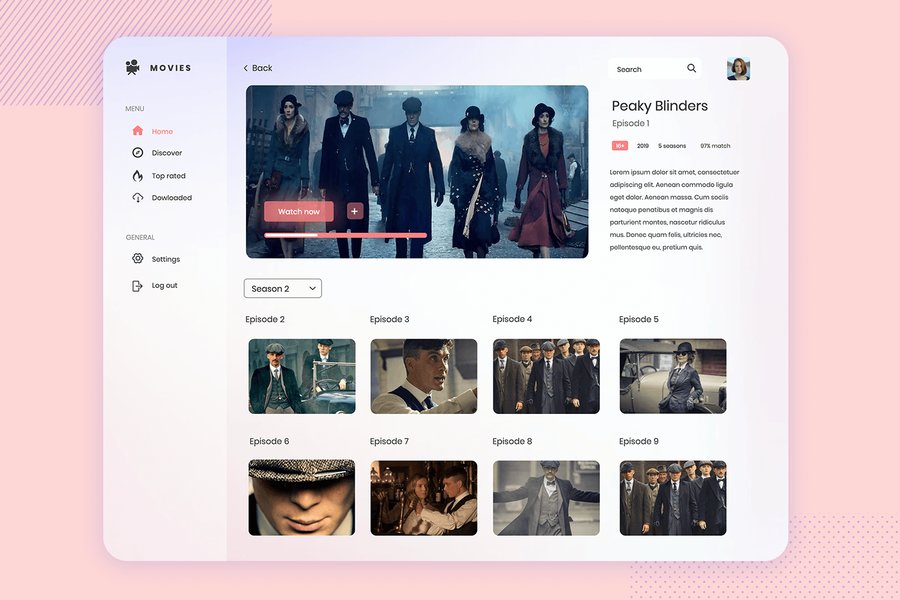Open the Episode 2 thumbnail
The image size is (900, 600).
coord(302,376)
